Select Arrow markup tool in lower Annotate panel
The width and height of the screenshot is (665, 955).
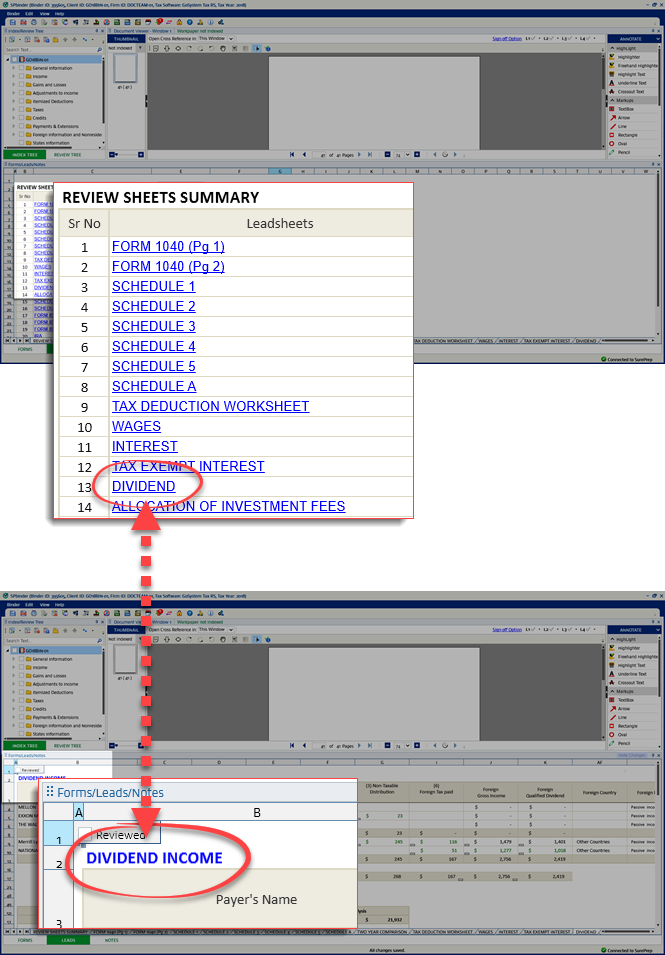[x=624, y=709]
